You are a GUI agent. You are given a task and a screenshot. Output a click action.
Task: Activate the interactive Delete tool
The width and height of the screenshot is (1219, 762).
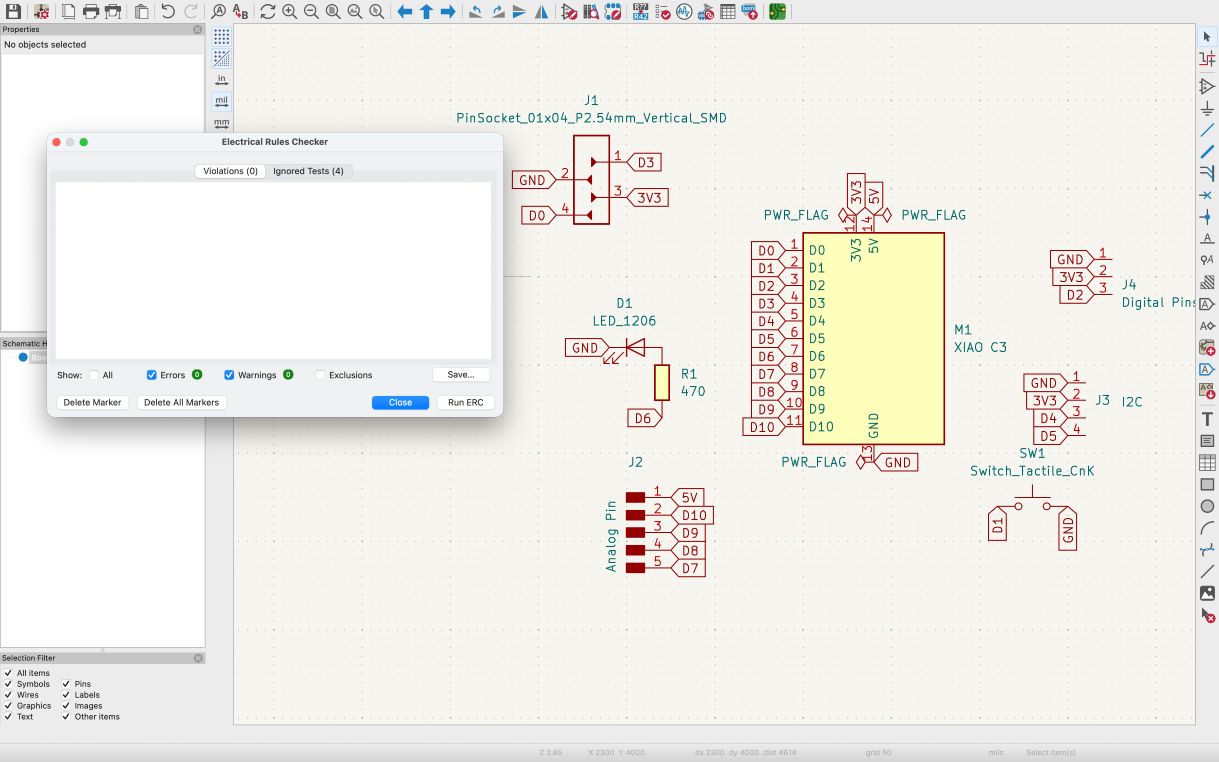(1207, 615)
